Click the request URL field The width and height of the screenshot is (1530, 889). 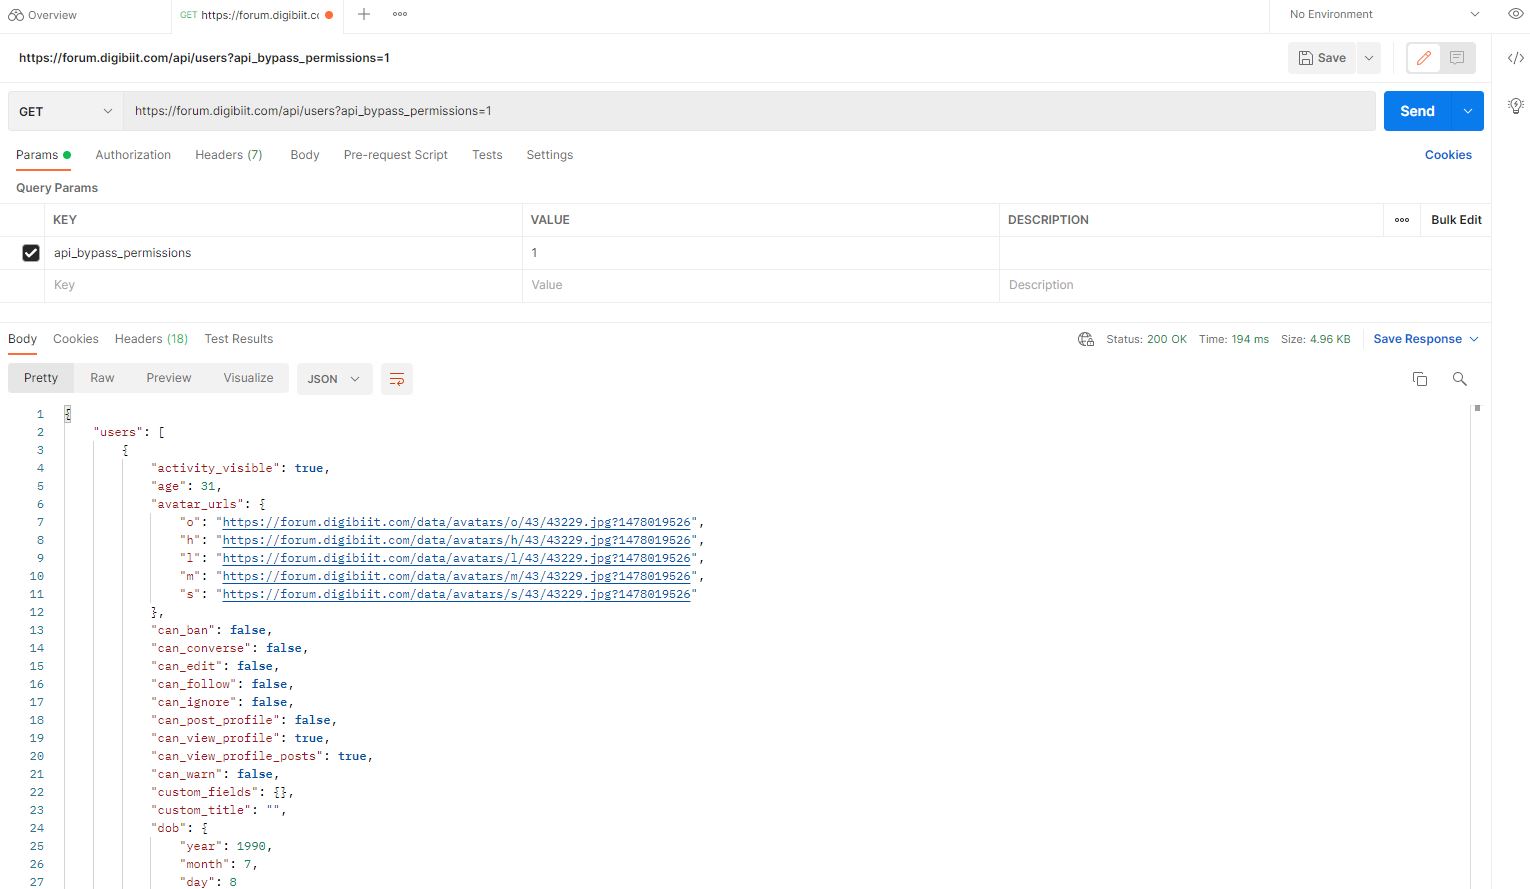(x=749, y=111)
